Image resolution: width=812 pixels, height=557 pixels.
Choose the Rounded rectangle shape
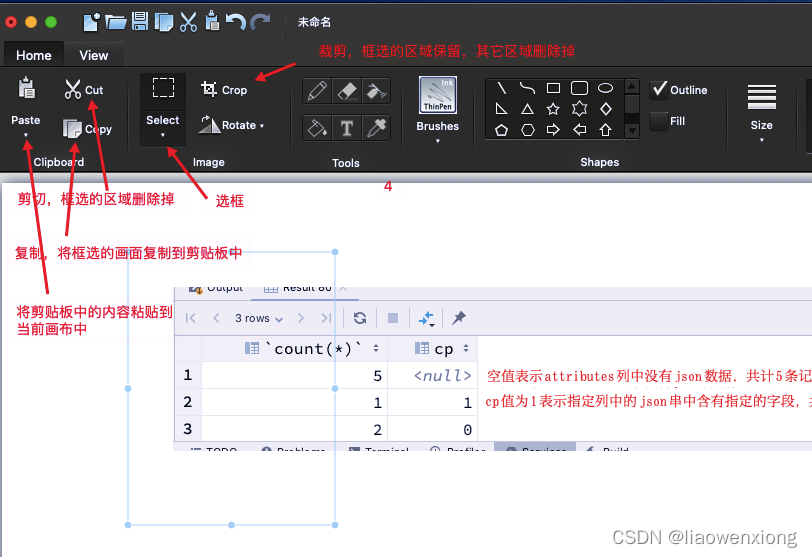[x=579, y=88]
